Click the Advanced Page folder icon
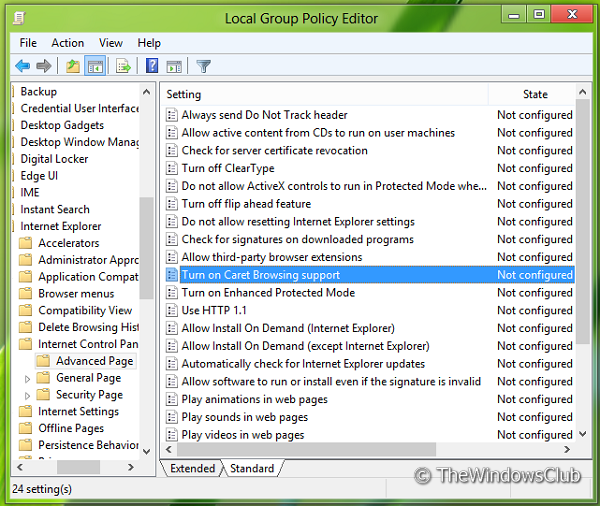The height and width of the screenshot is (506, 600). [x=43, y=361]
